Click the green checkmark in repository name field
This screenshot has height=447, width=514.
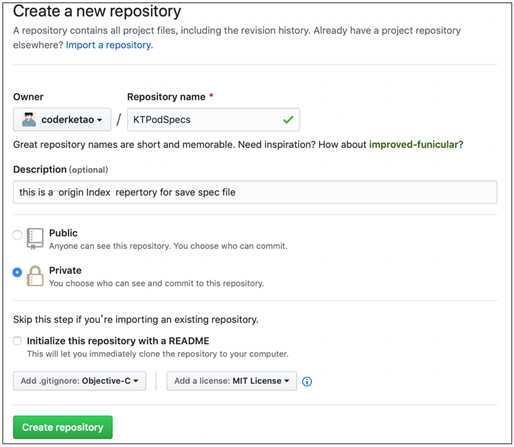[288, 119]
